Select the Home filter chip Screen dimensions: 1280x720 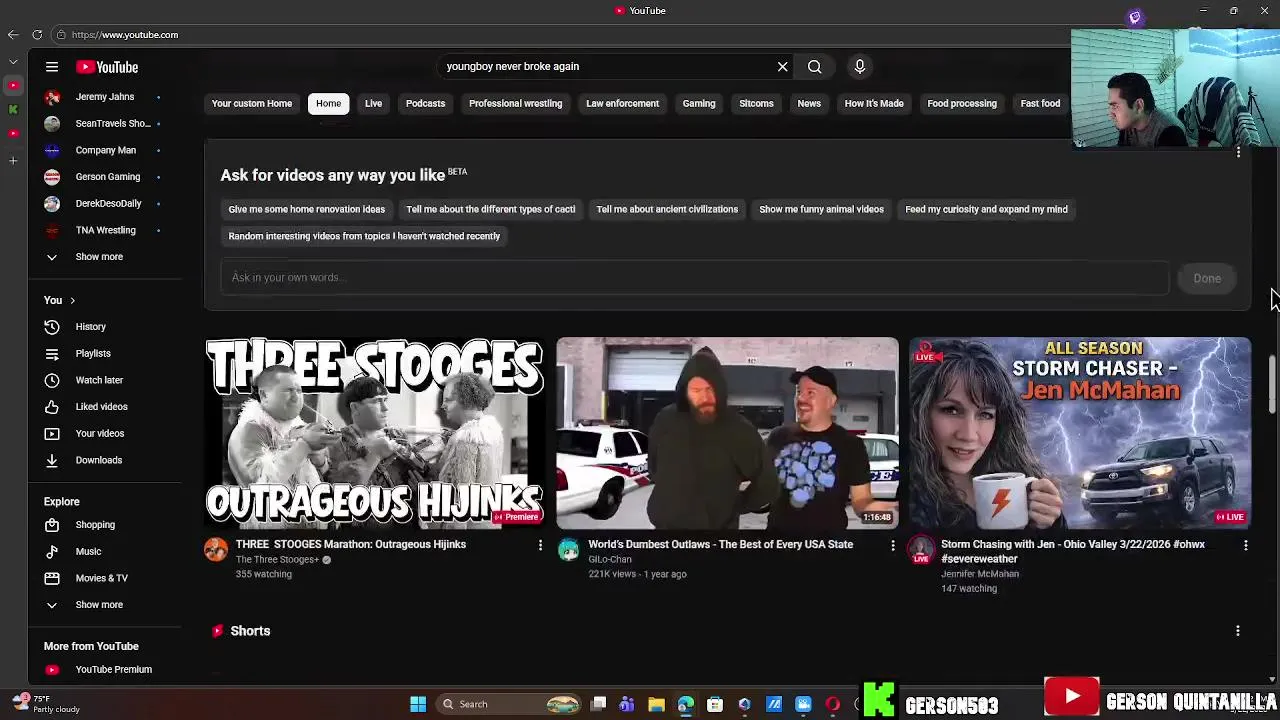point(328,103)
